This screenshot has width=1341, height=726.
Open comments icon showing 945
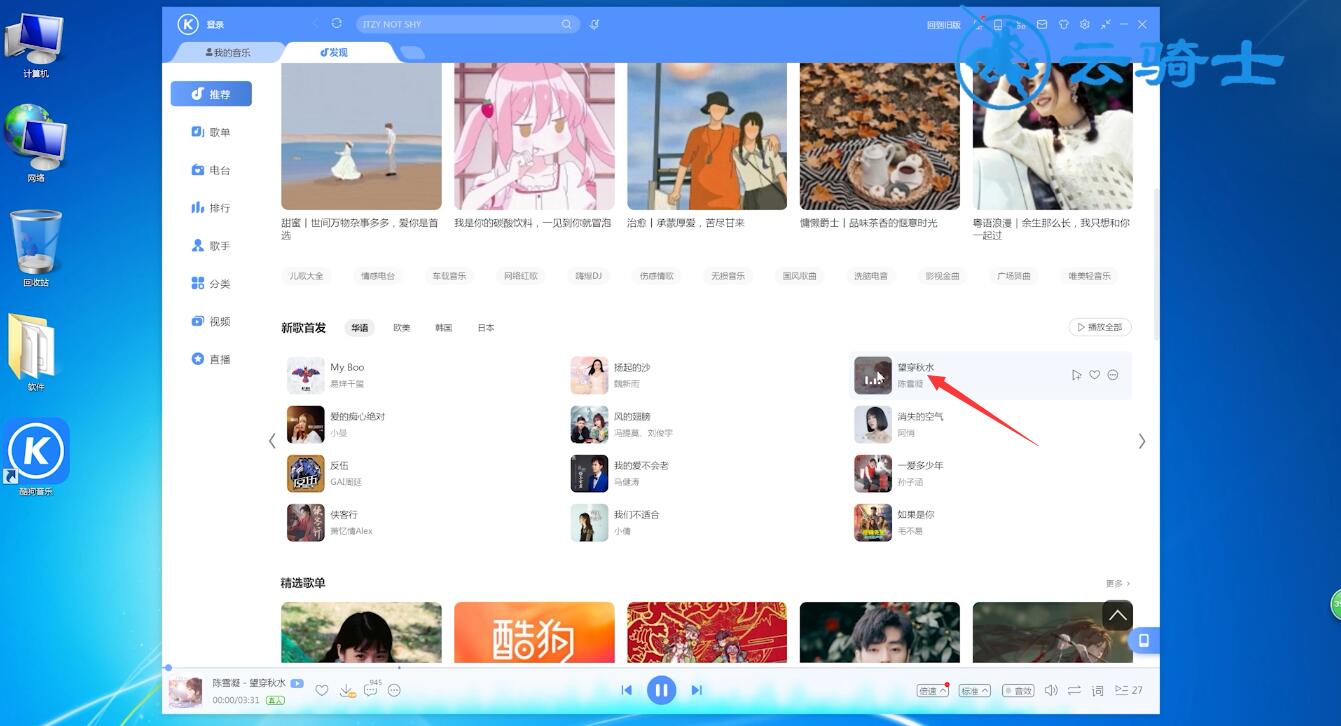(x=371, y=690)
